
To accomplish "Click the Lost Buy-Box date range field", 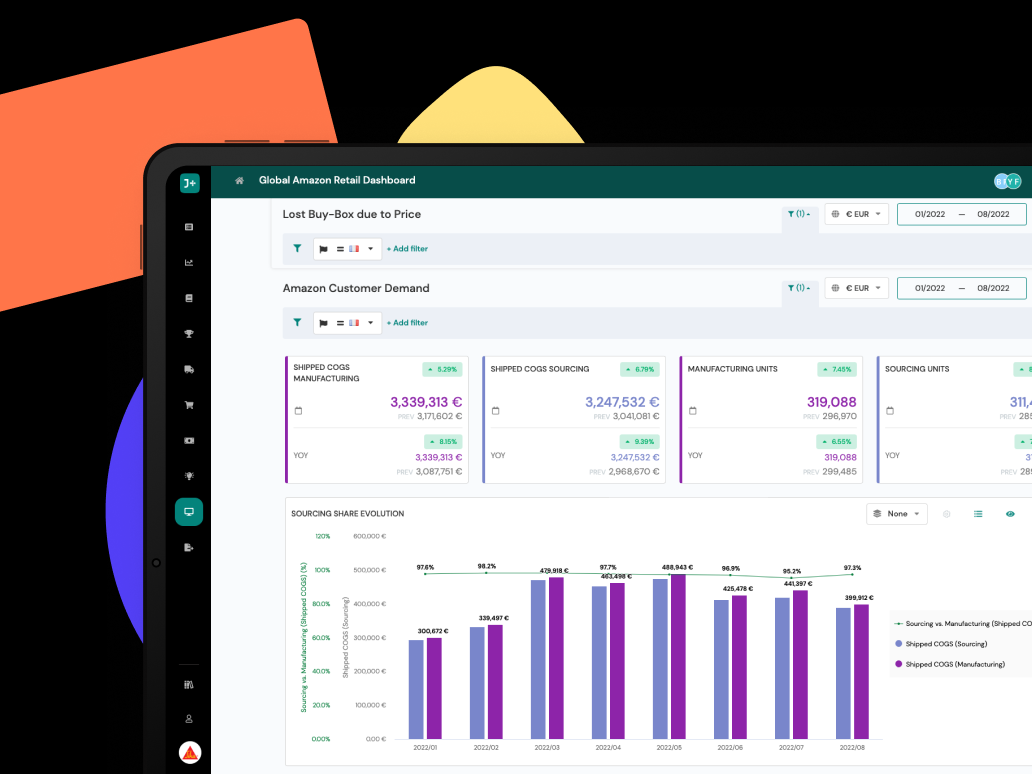I will click(x=962, y=215).
